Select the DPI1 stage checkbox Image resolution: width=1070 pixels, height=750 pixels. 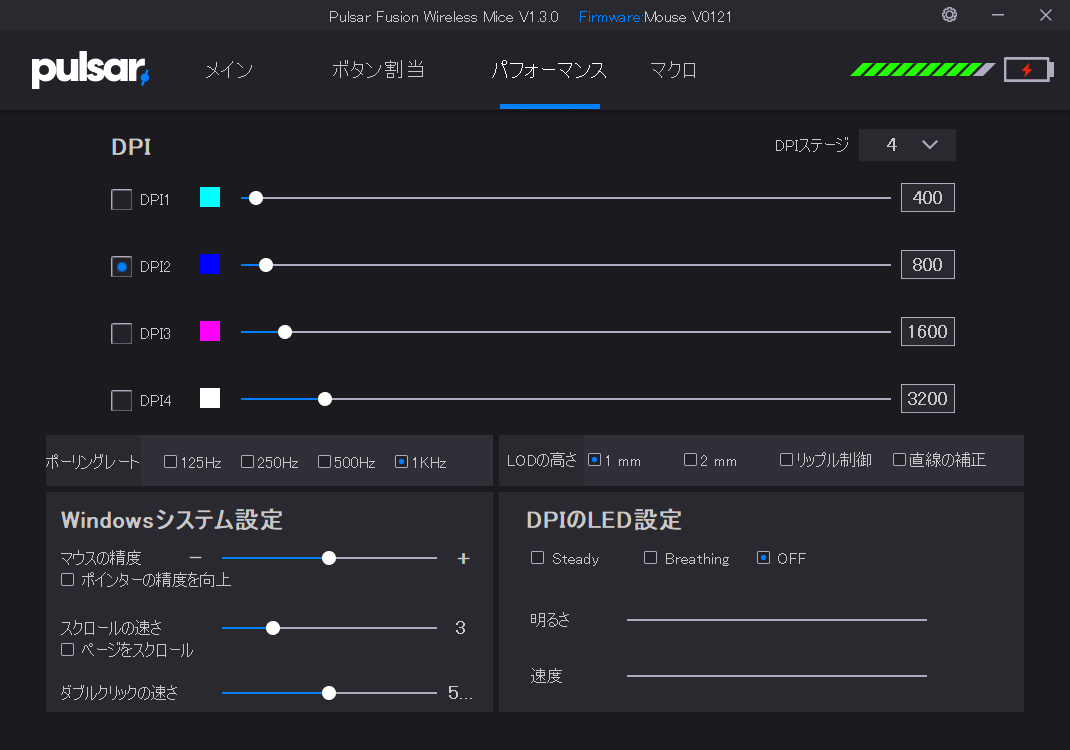point(121,200)
